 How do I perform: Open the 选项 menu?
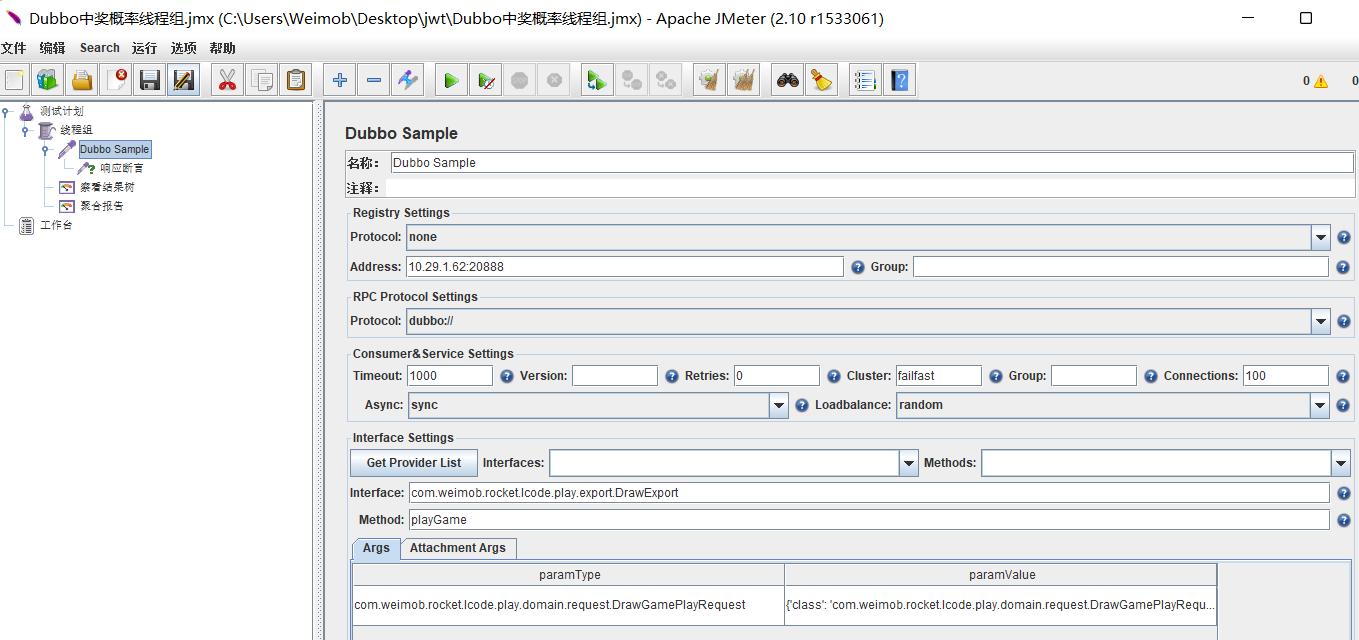coord(184,48)
